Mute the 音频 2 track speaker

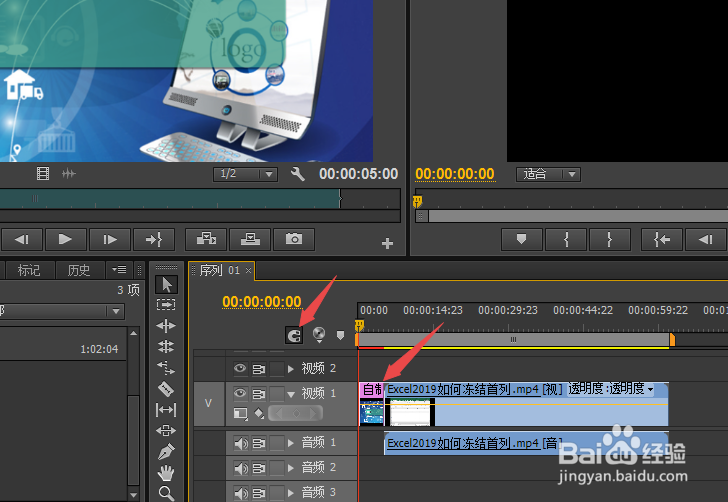coord(240,468)
